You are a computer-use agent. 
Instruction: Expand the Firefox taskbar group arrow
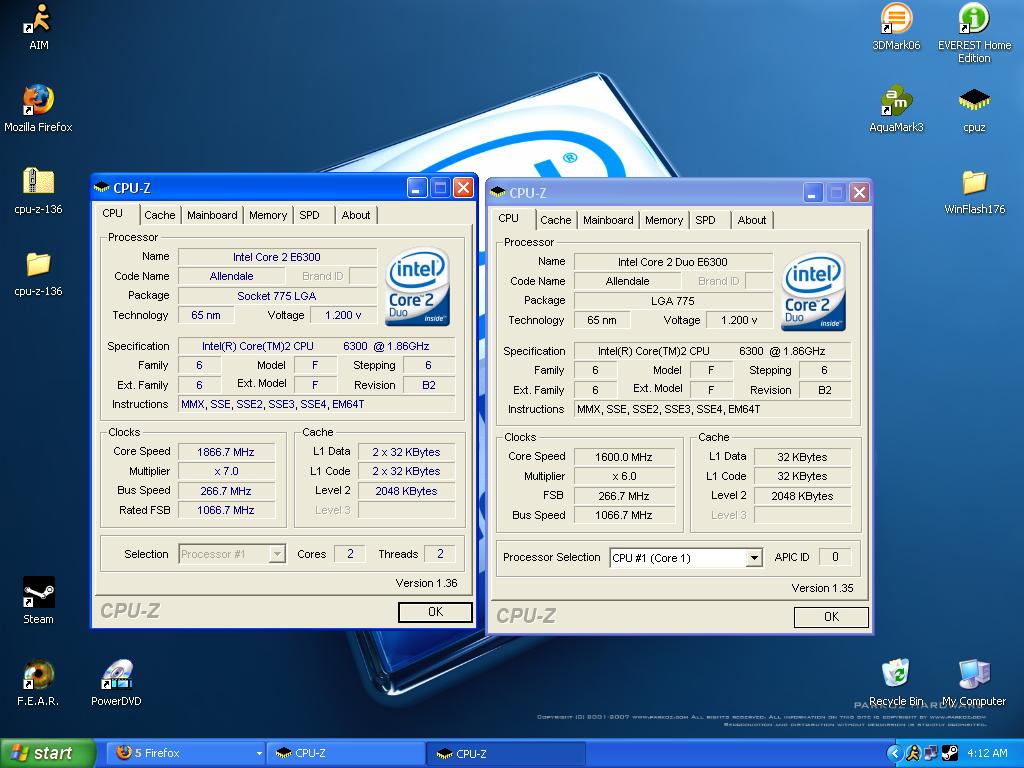(x=259, y=754)
